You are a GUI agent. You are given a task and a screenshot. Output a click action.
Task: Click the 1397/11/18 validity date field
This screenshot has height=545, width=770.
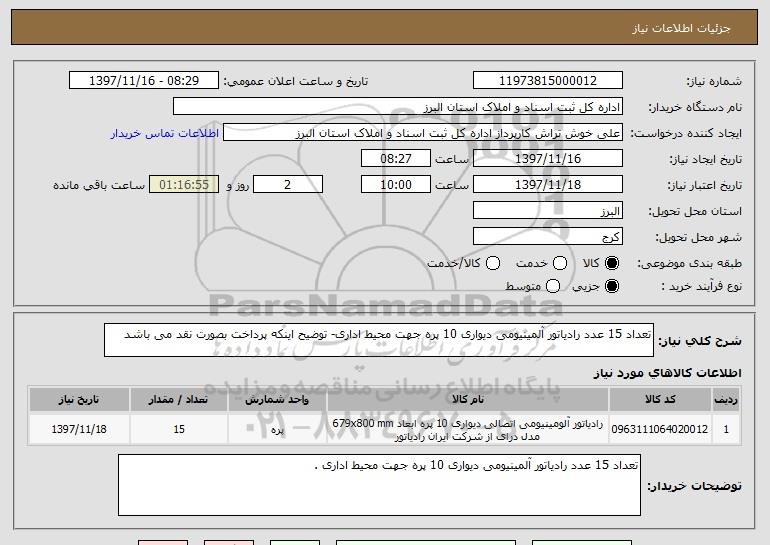point(547,185)
